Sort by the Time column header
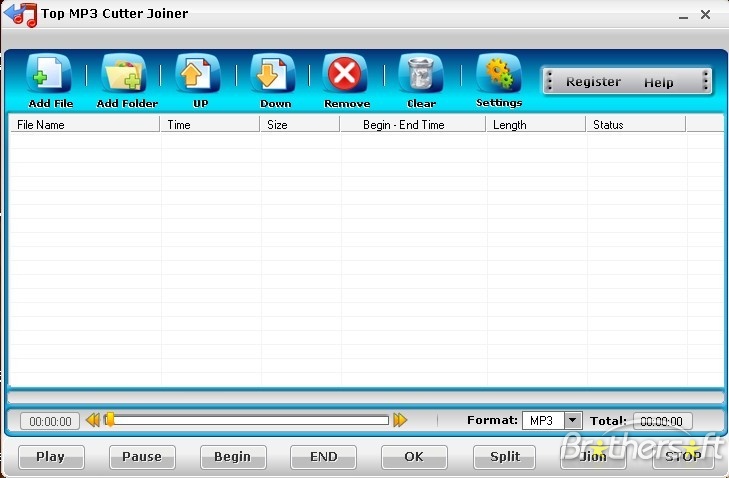Image resolution: width=729 pixels, height=478 pixels. [x=210, y=125]
